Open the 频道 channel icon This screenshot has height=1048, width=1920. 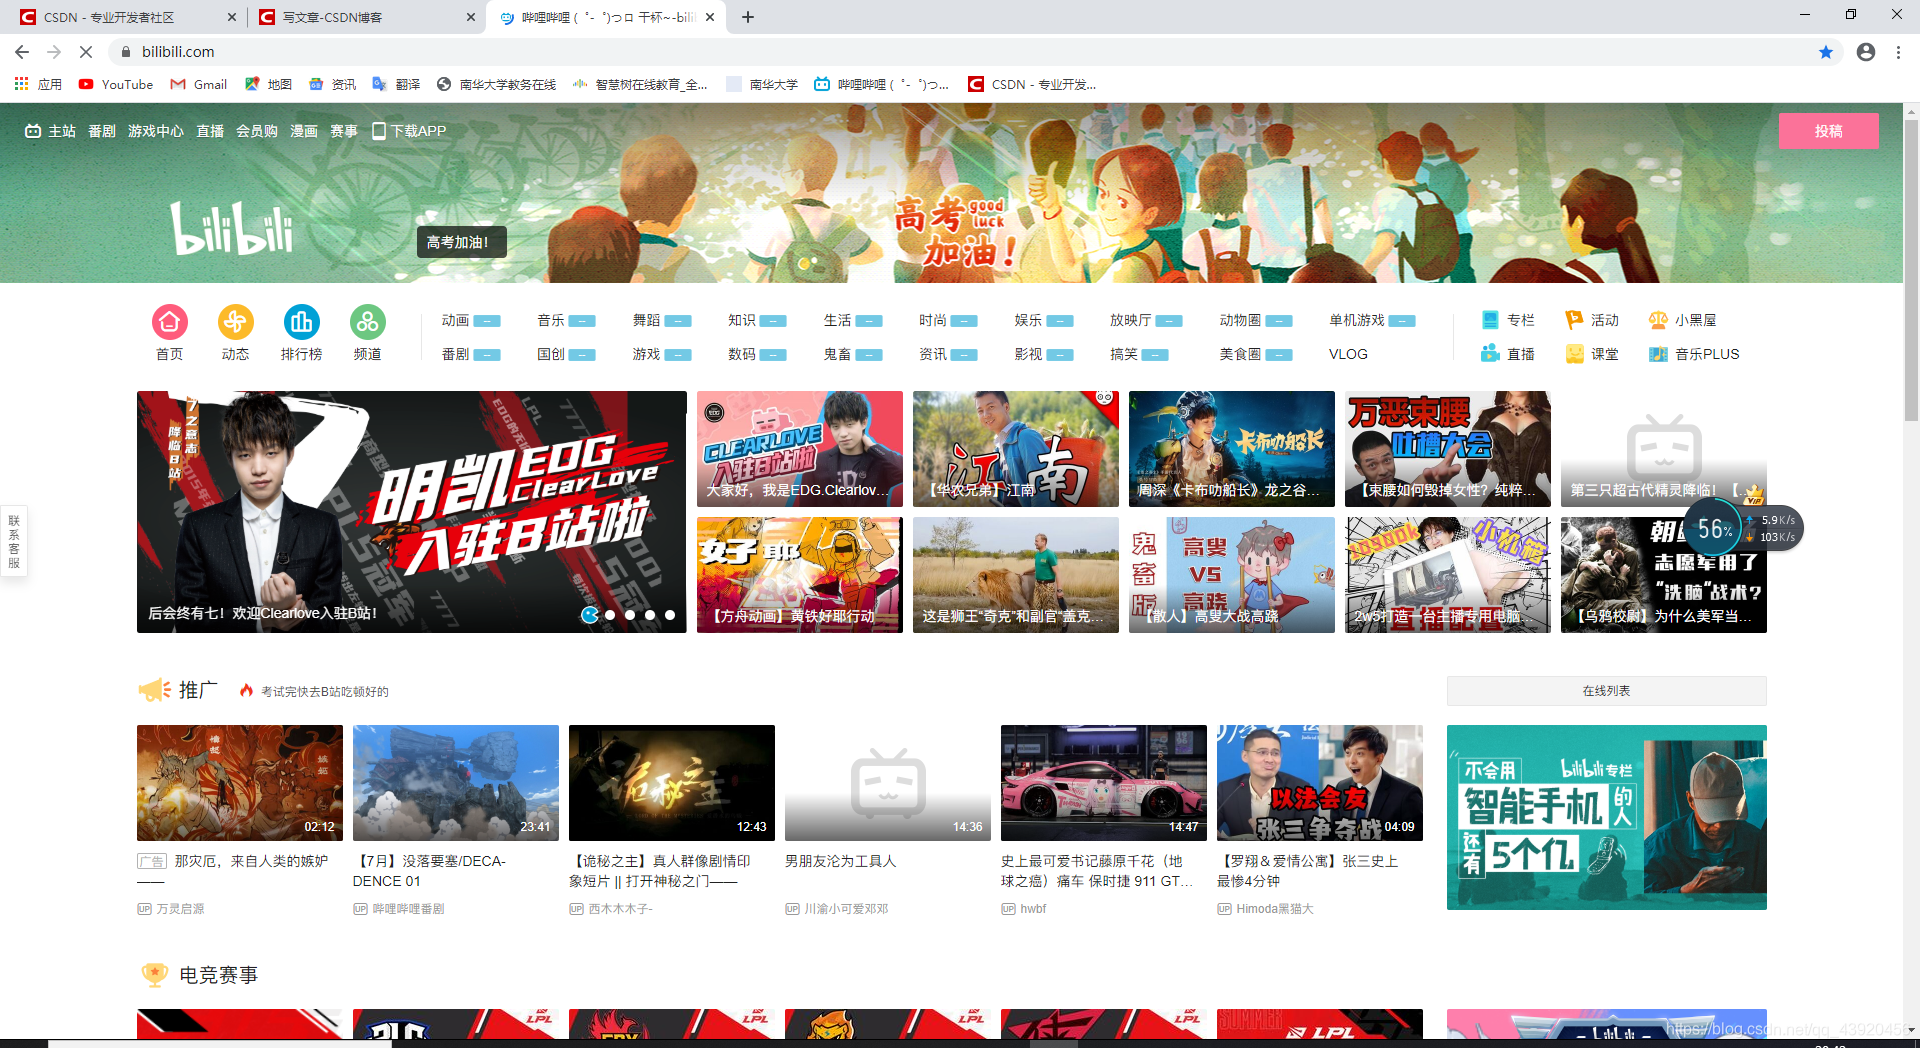click(367, 322)
